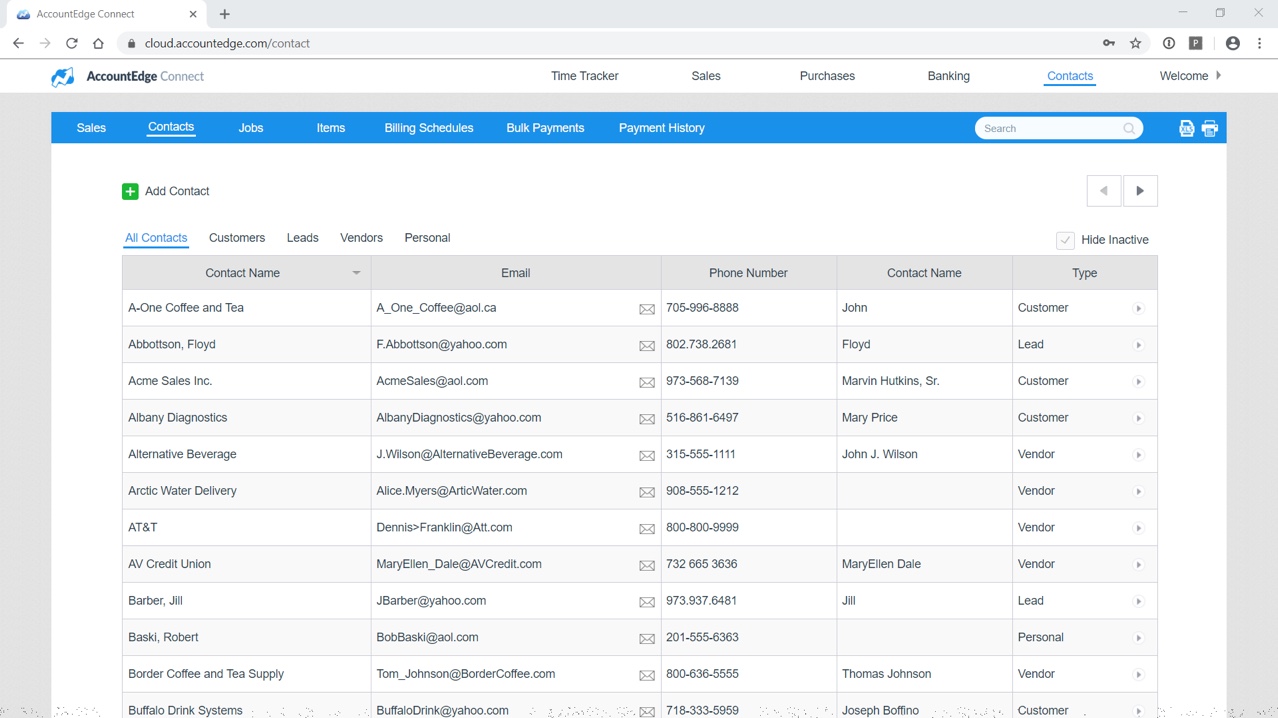
Task: Open Sales in the blue navigation bar
Action: click(x=91, y=128)
